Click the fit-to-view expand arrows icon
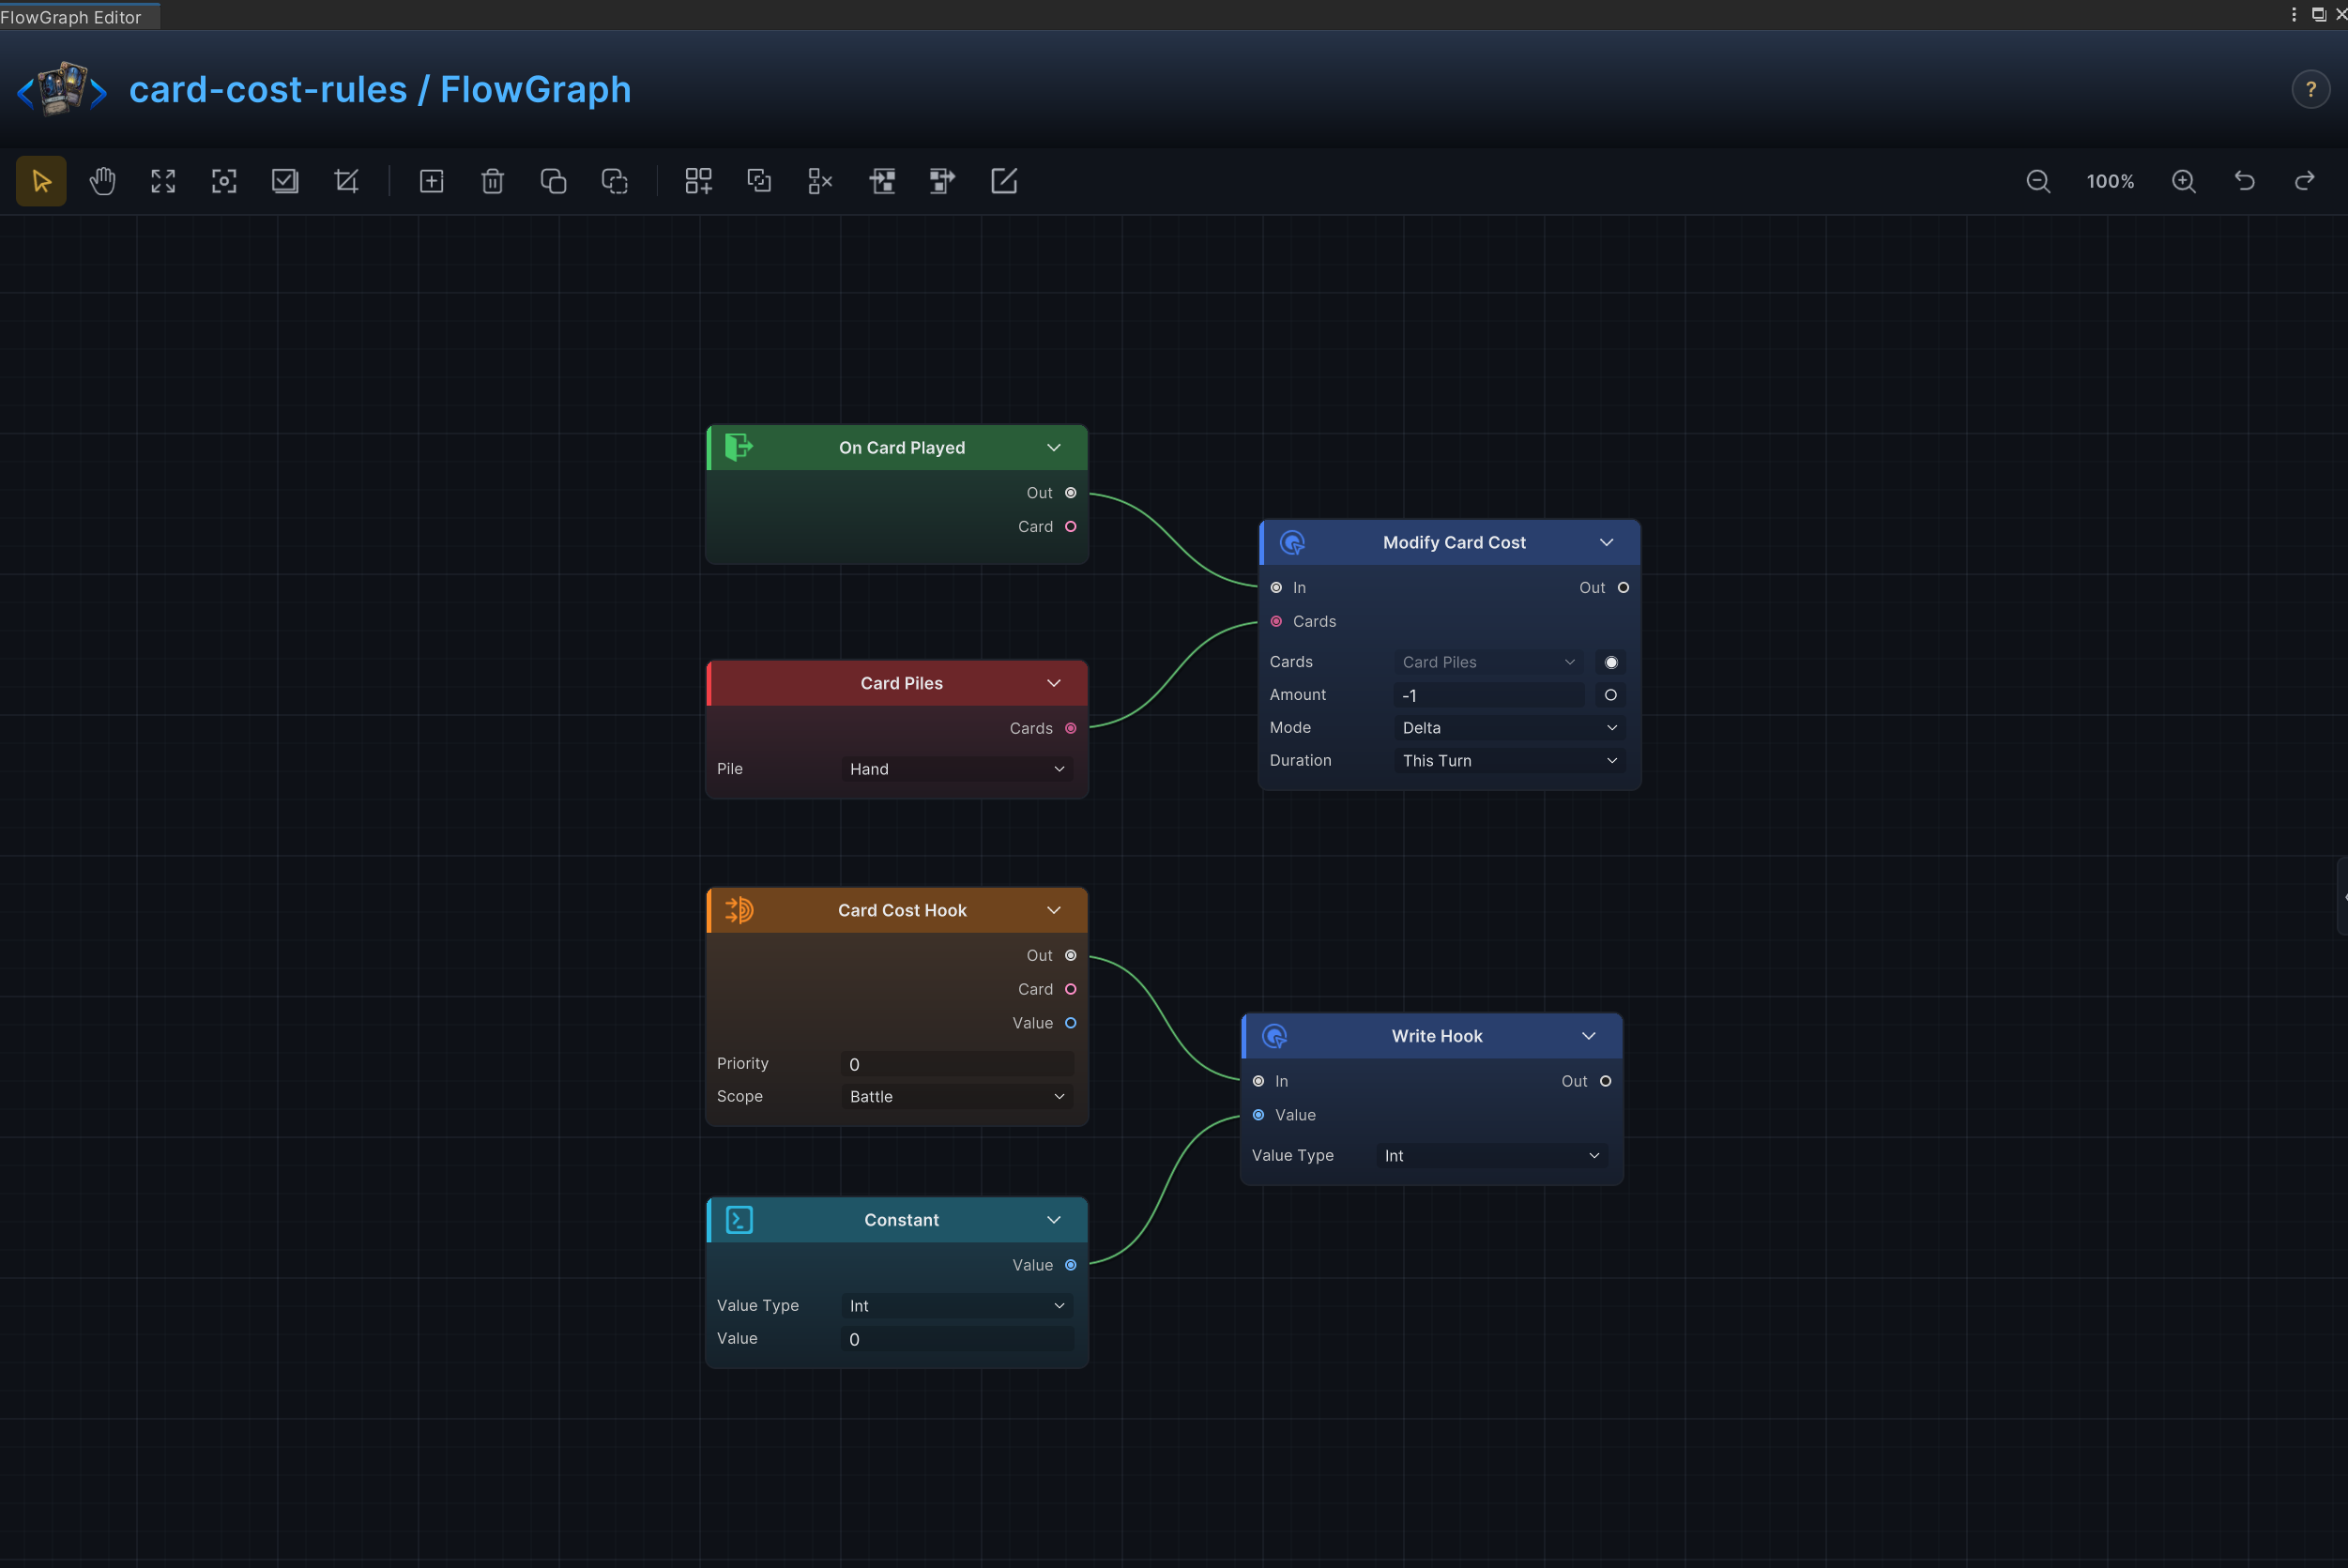 tap(163, 181)
